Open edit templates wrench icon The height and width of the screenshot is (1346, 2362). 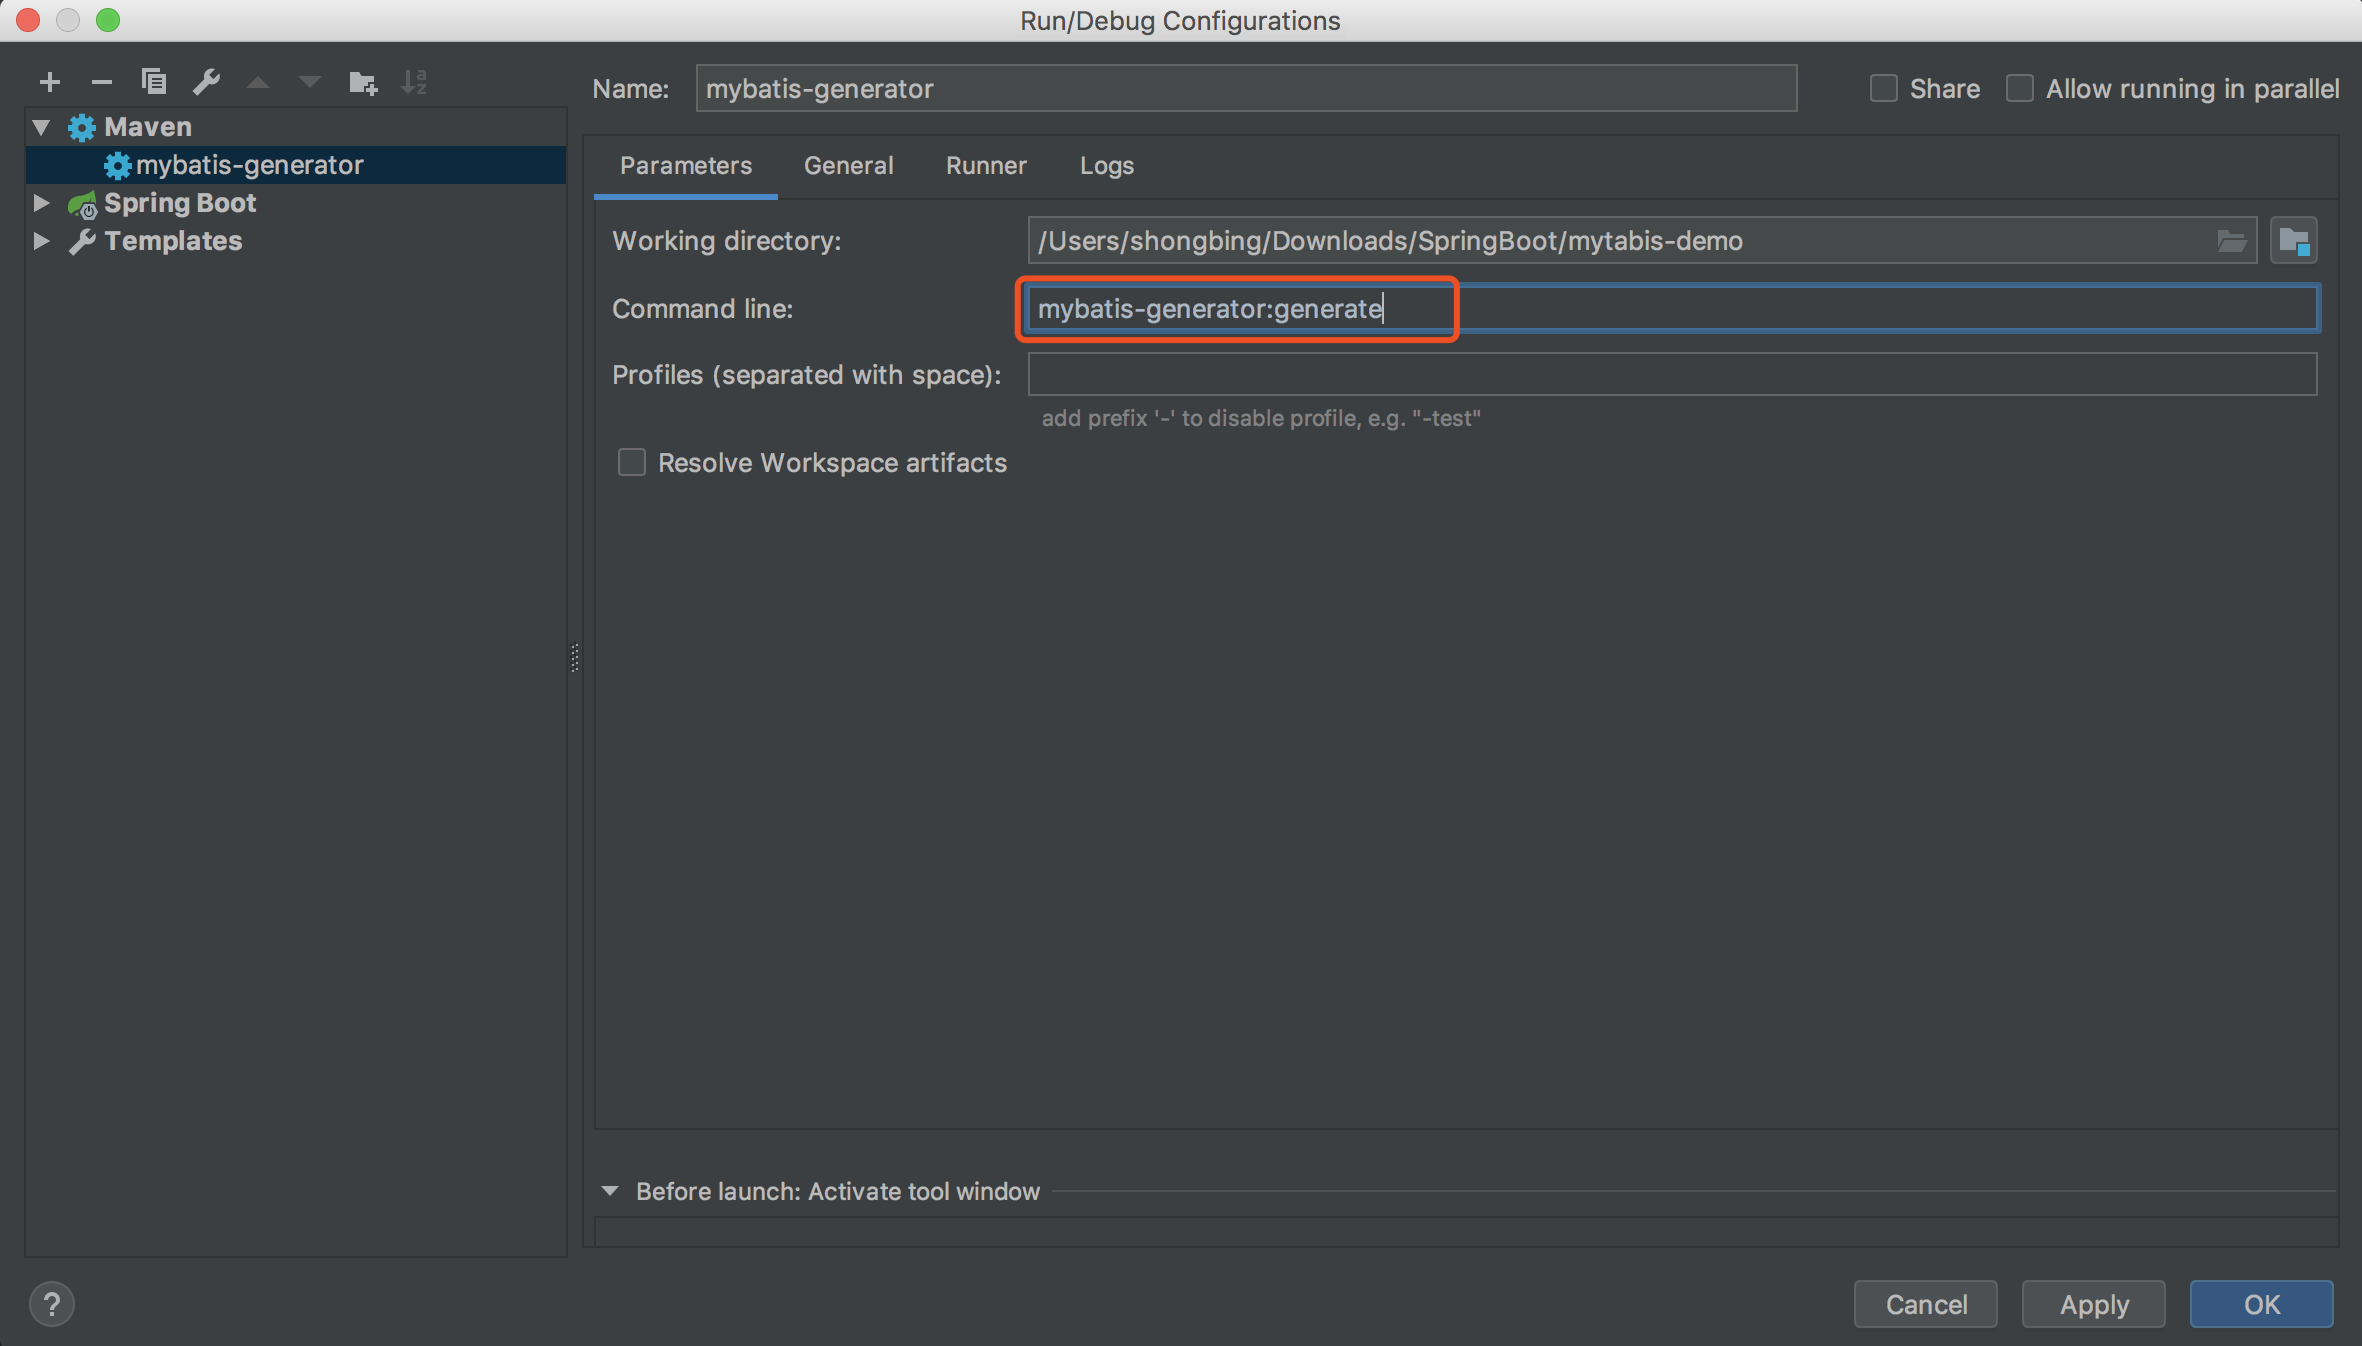pyautogui.click(x=206, y=82)
